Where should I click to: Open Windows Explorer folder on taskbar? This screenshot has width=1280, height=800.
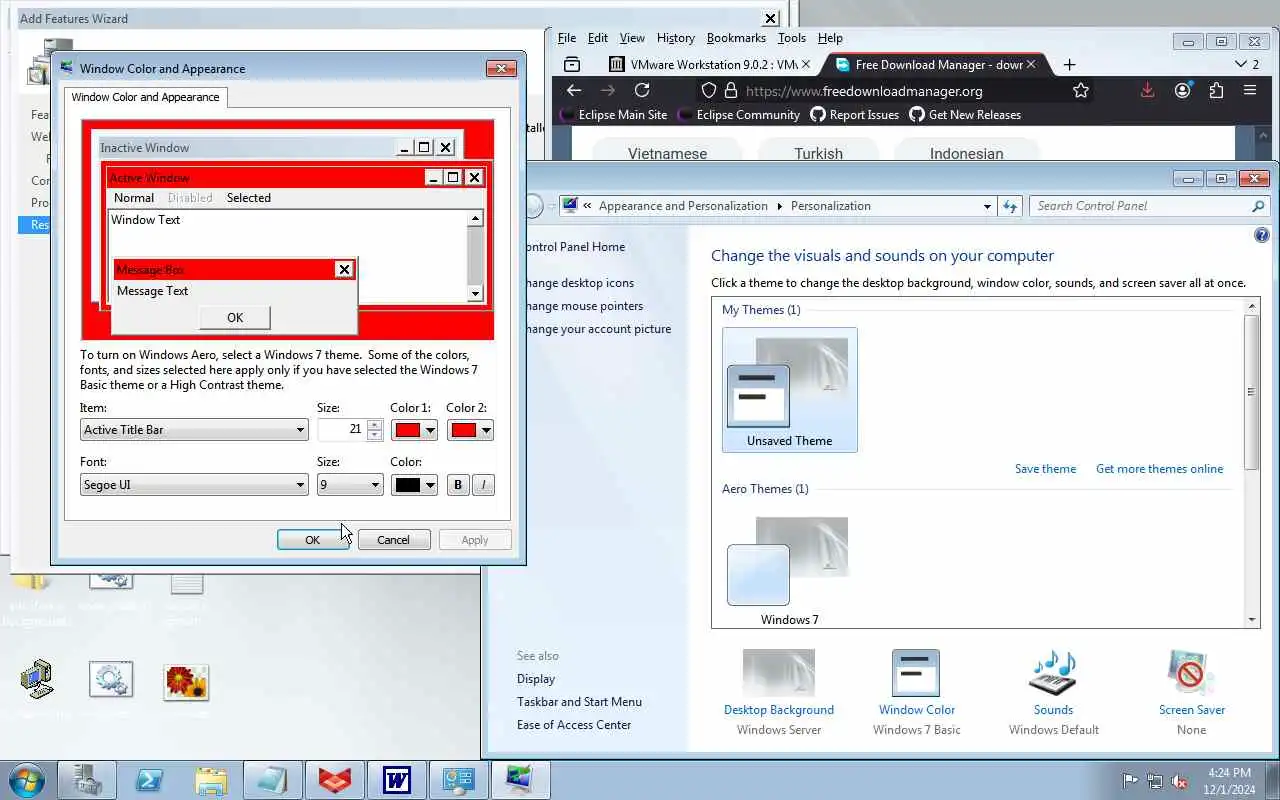tap(211, 780)
